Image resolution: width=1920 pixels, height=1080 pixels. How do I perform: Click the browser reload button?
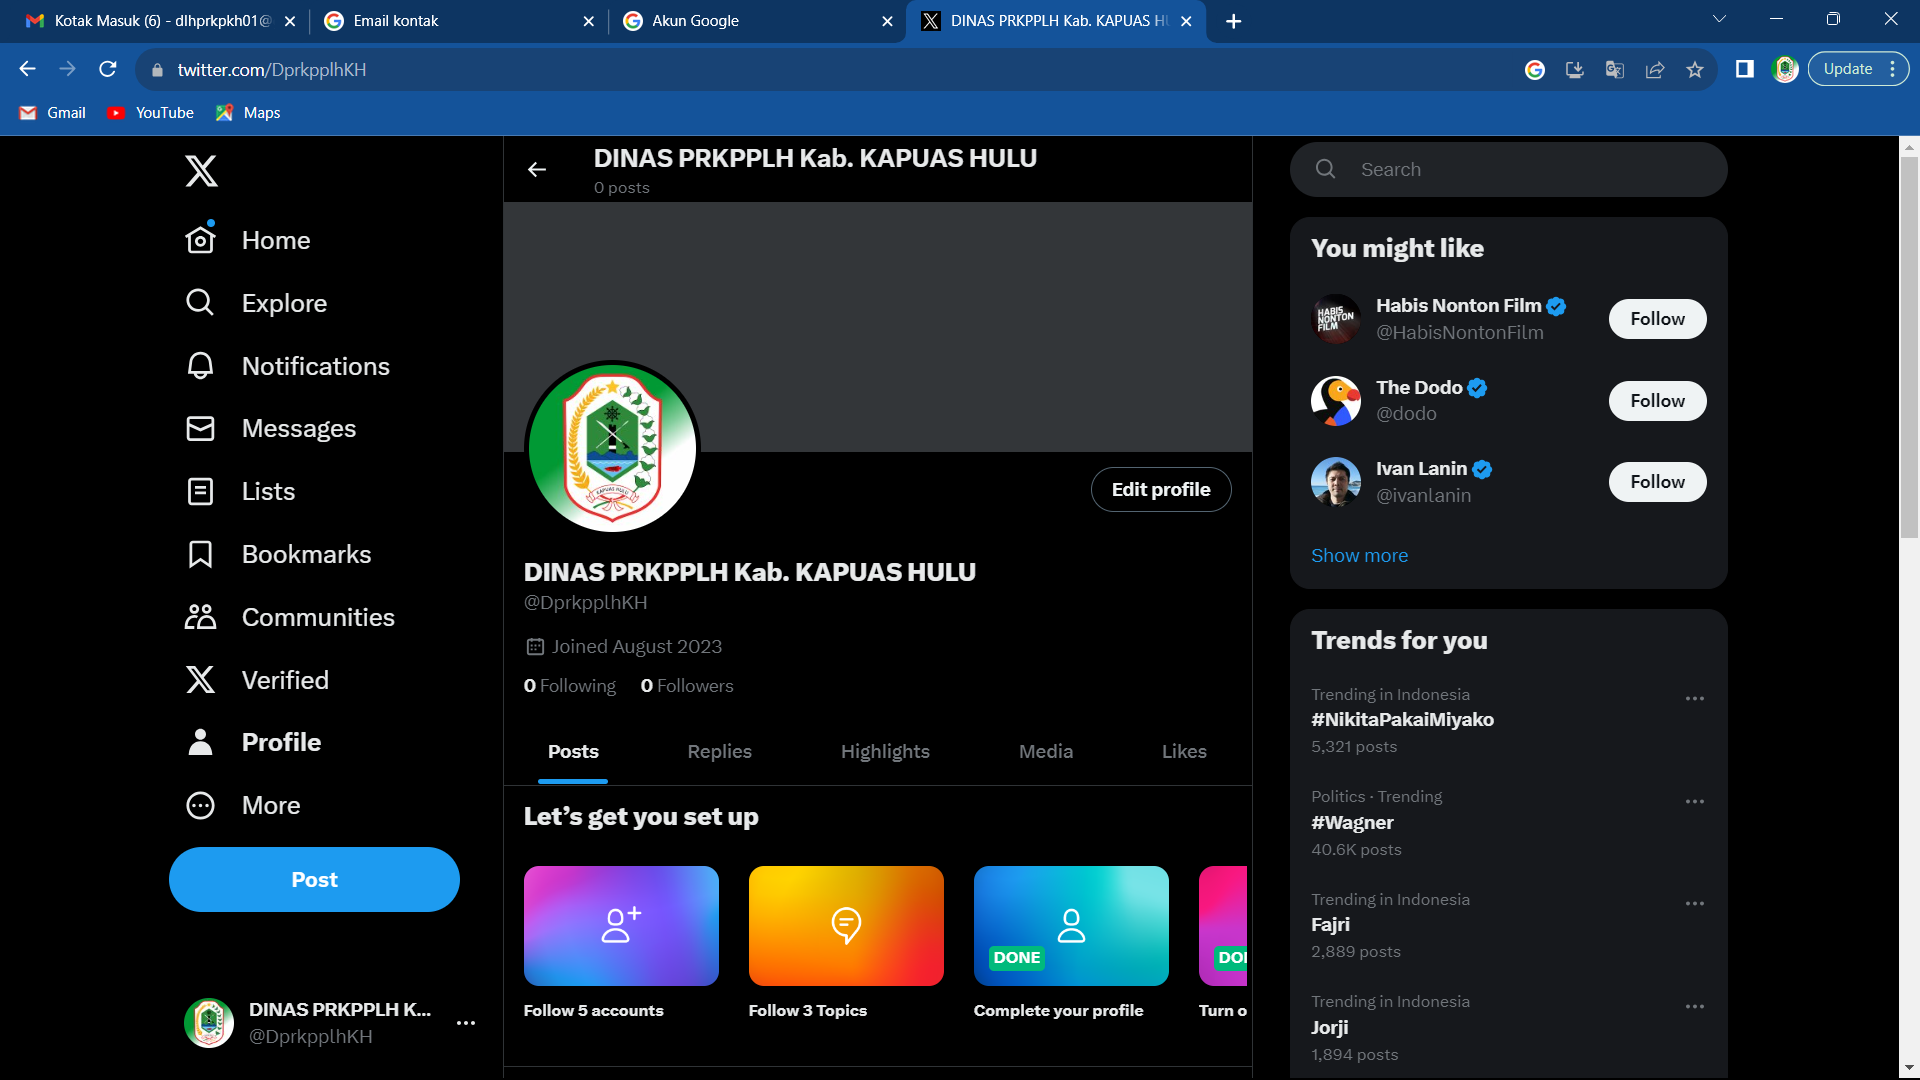[x=108, y=69]
